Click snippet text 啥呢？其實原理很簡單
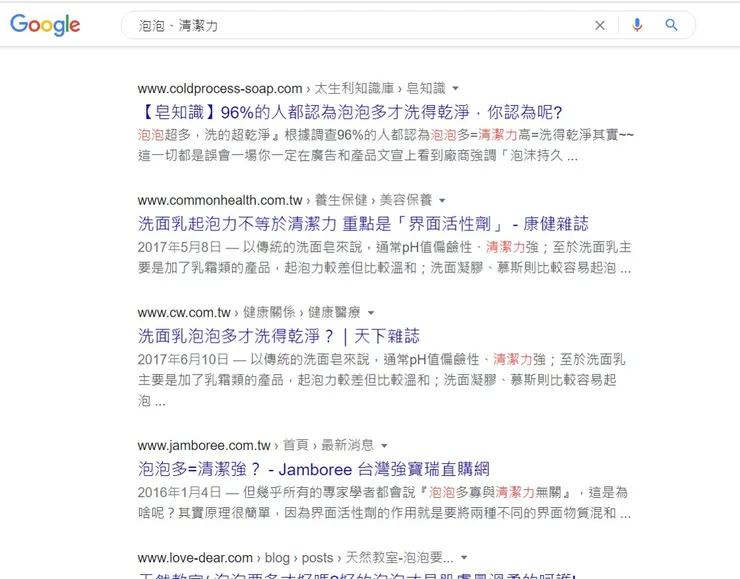This screenshot has height=579, width=740. 204,513
